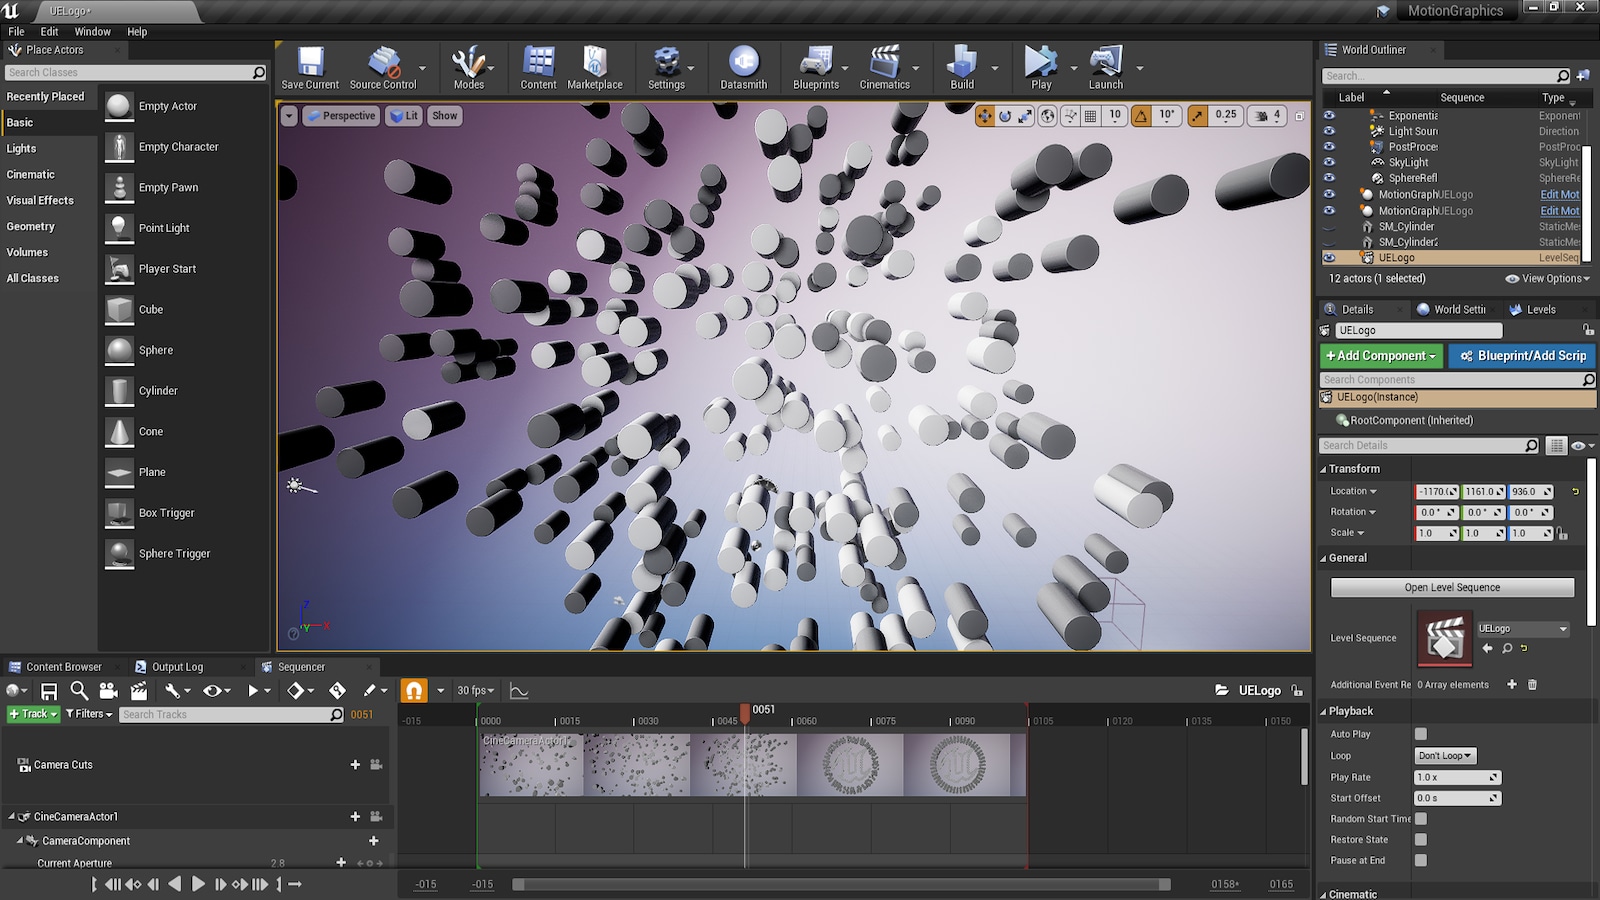Open the Edit menu
The width and height of the screenshot is (1600, 900).
coord(48,31)
